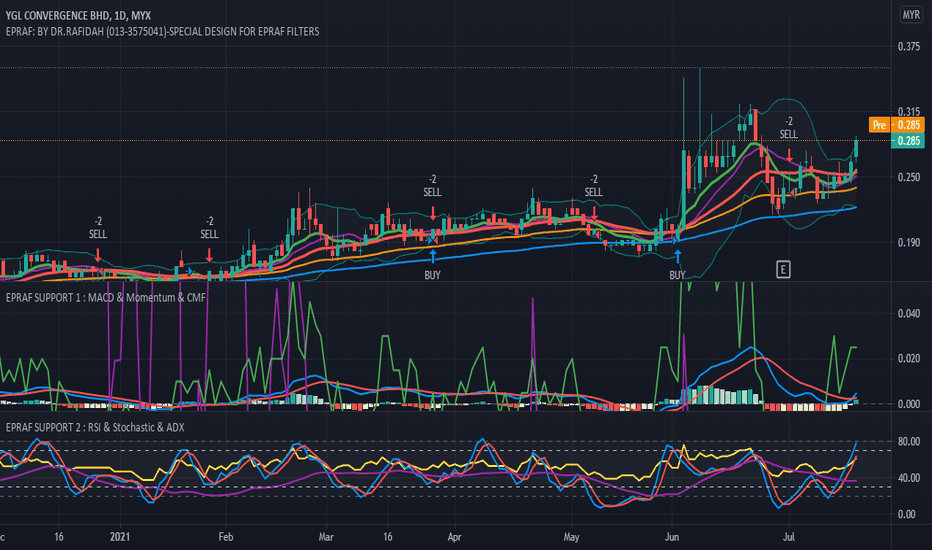Click the -2 SELL text label near July
Screen dimensions: 932x550
789,128
